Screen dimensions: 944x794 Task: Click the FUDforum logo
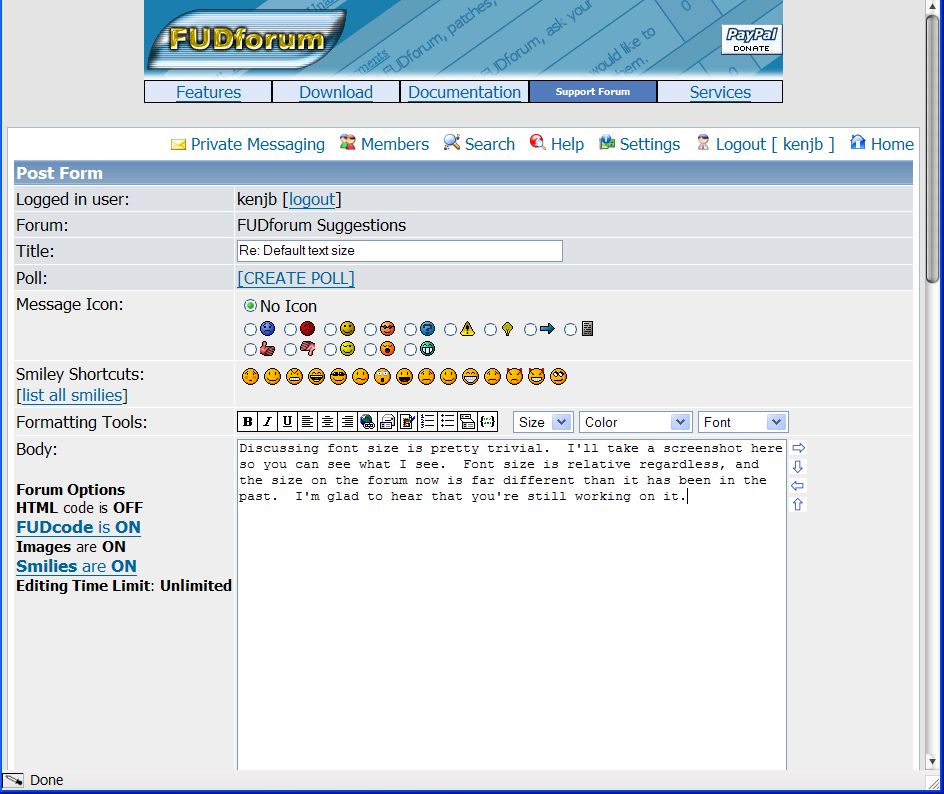(247, 40)
